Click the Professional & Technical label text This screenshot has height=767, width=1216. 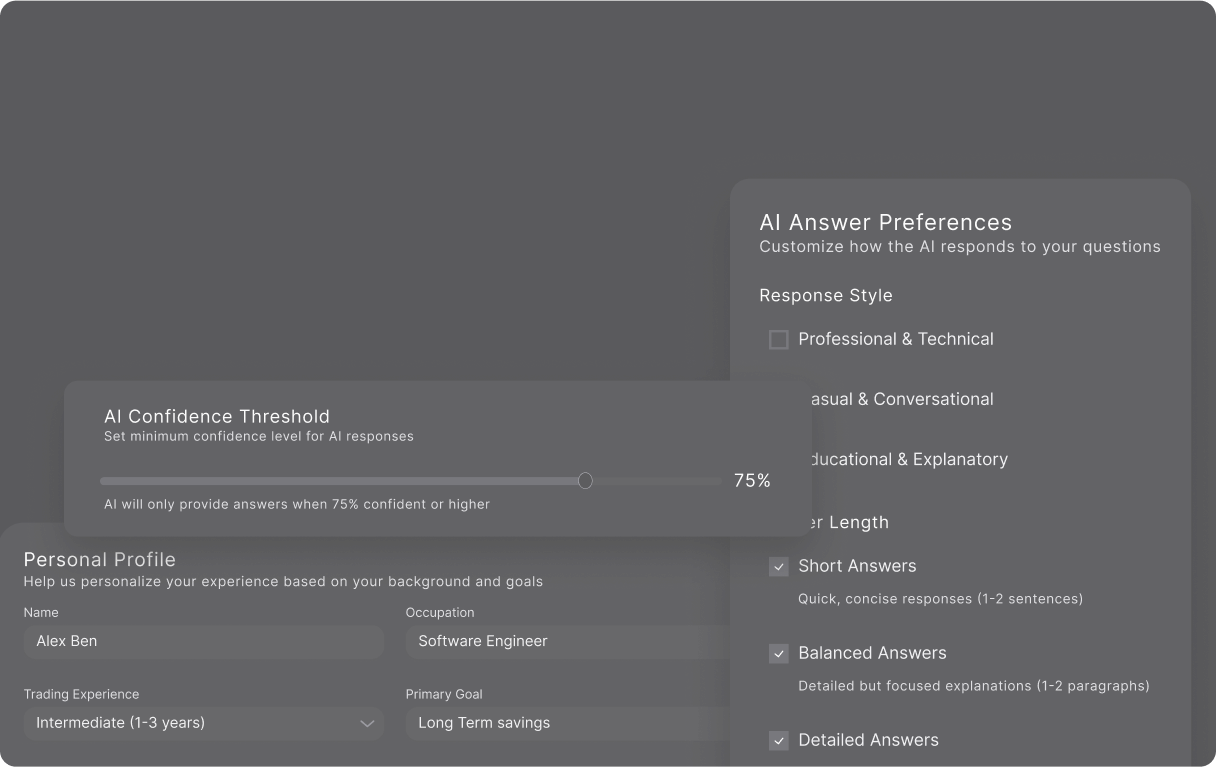pos(896,339)
